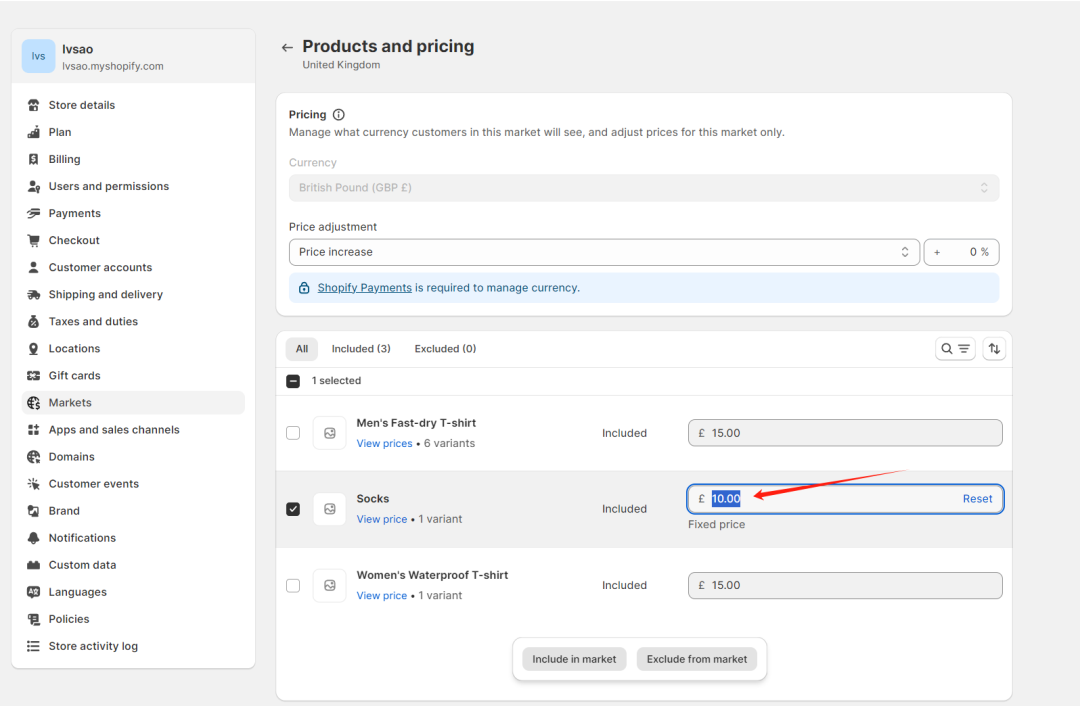Click the Socks product image placeholder

(329, 509)
